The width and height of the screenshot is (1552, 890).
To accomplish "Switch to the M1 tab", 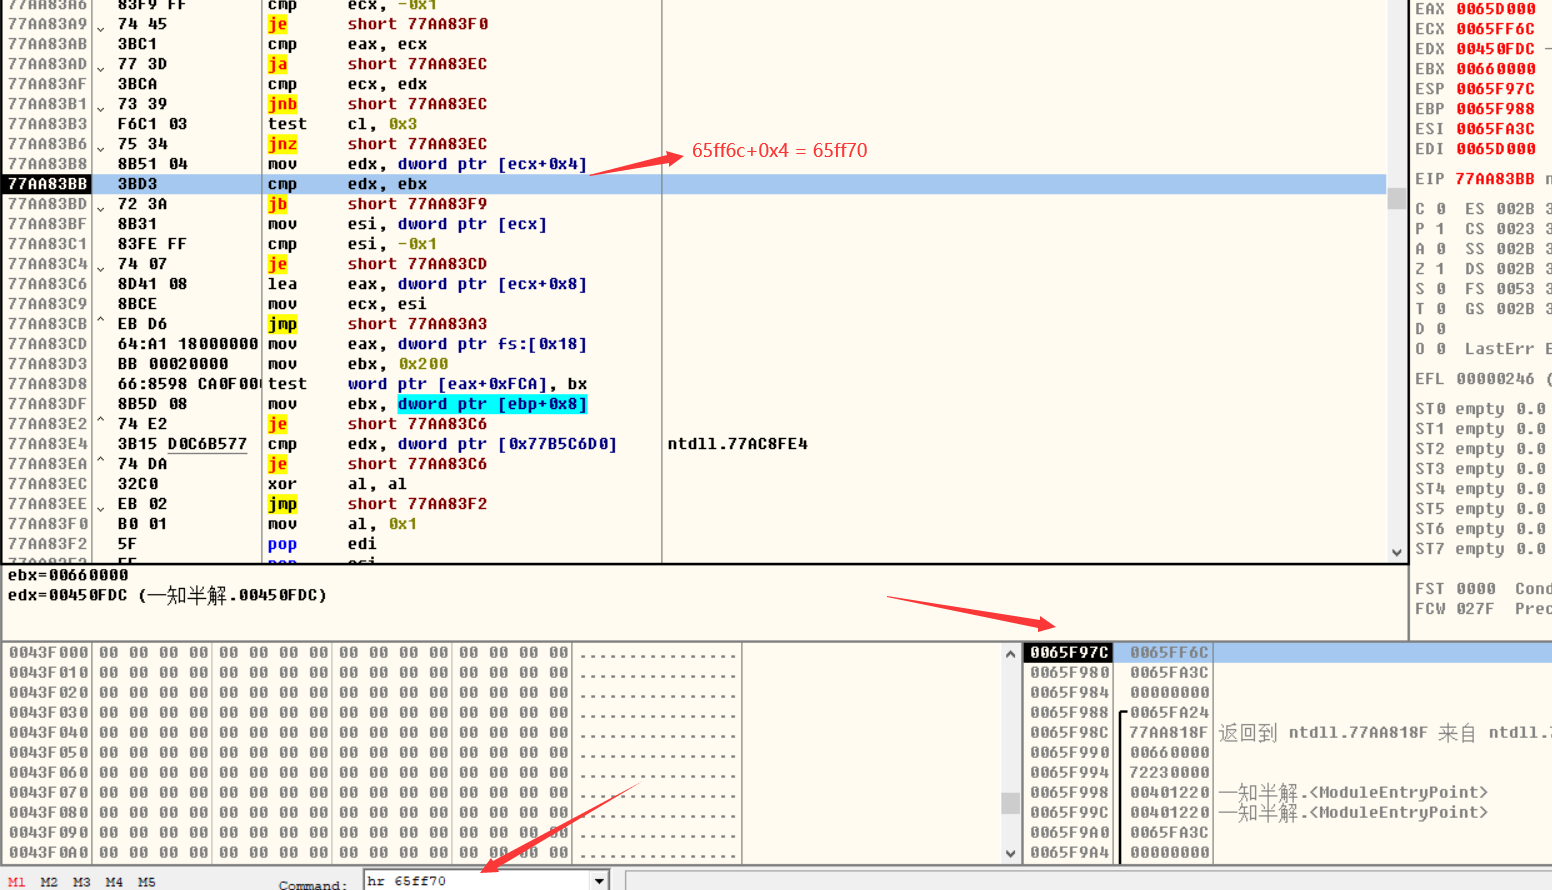I will pyautogui.click(x=16, y=882).
